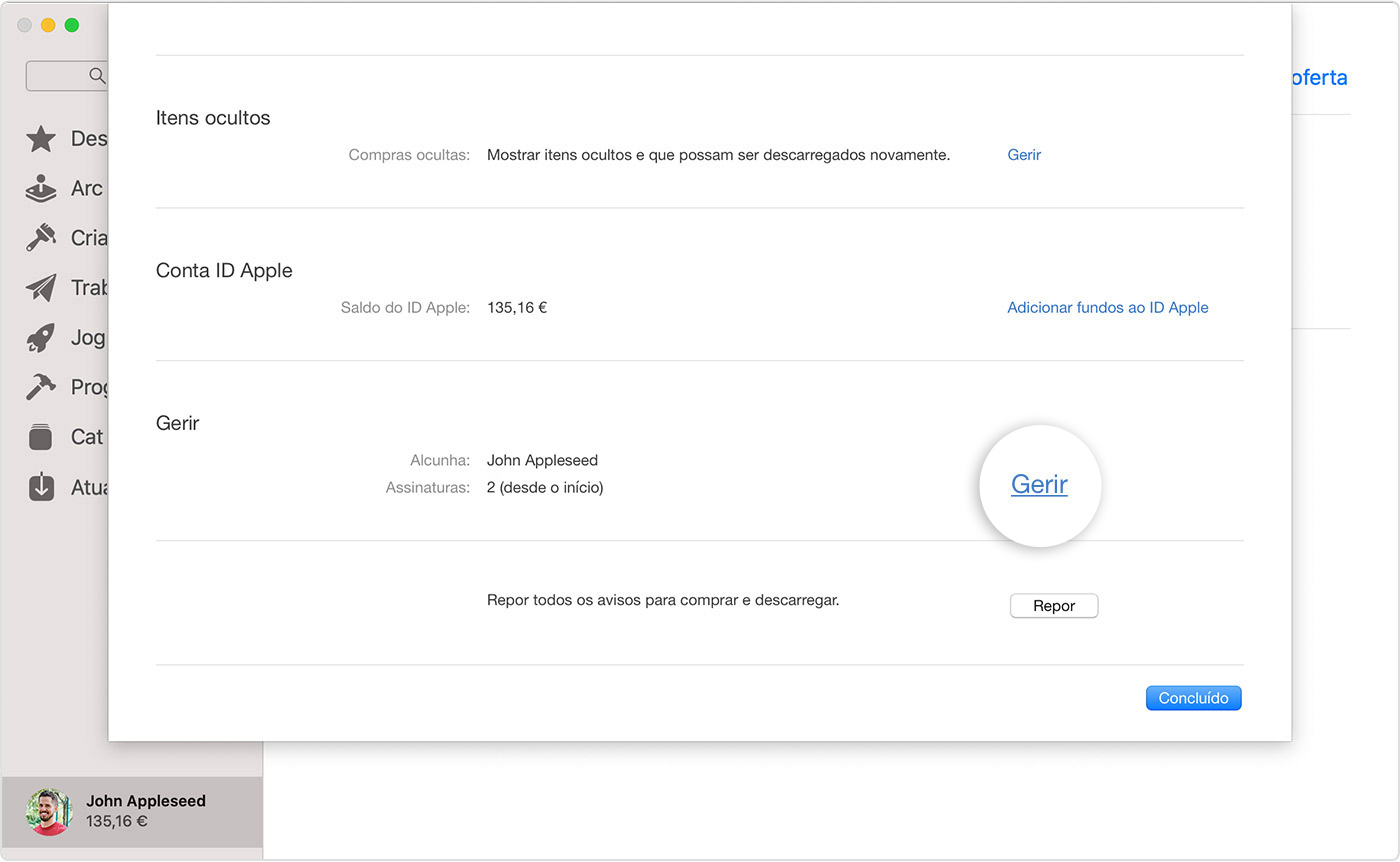Click the sidebar balance 135,16 €

[x=117, y=822]
